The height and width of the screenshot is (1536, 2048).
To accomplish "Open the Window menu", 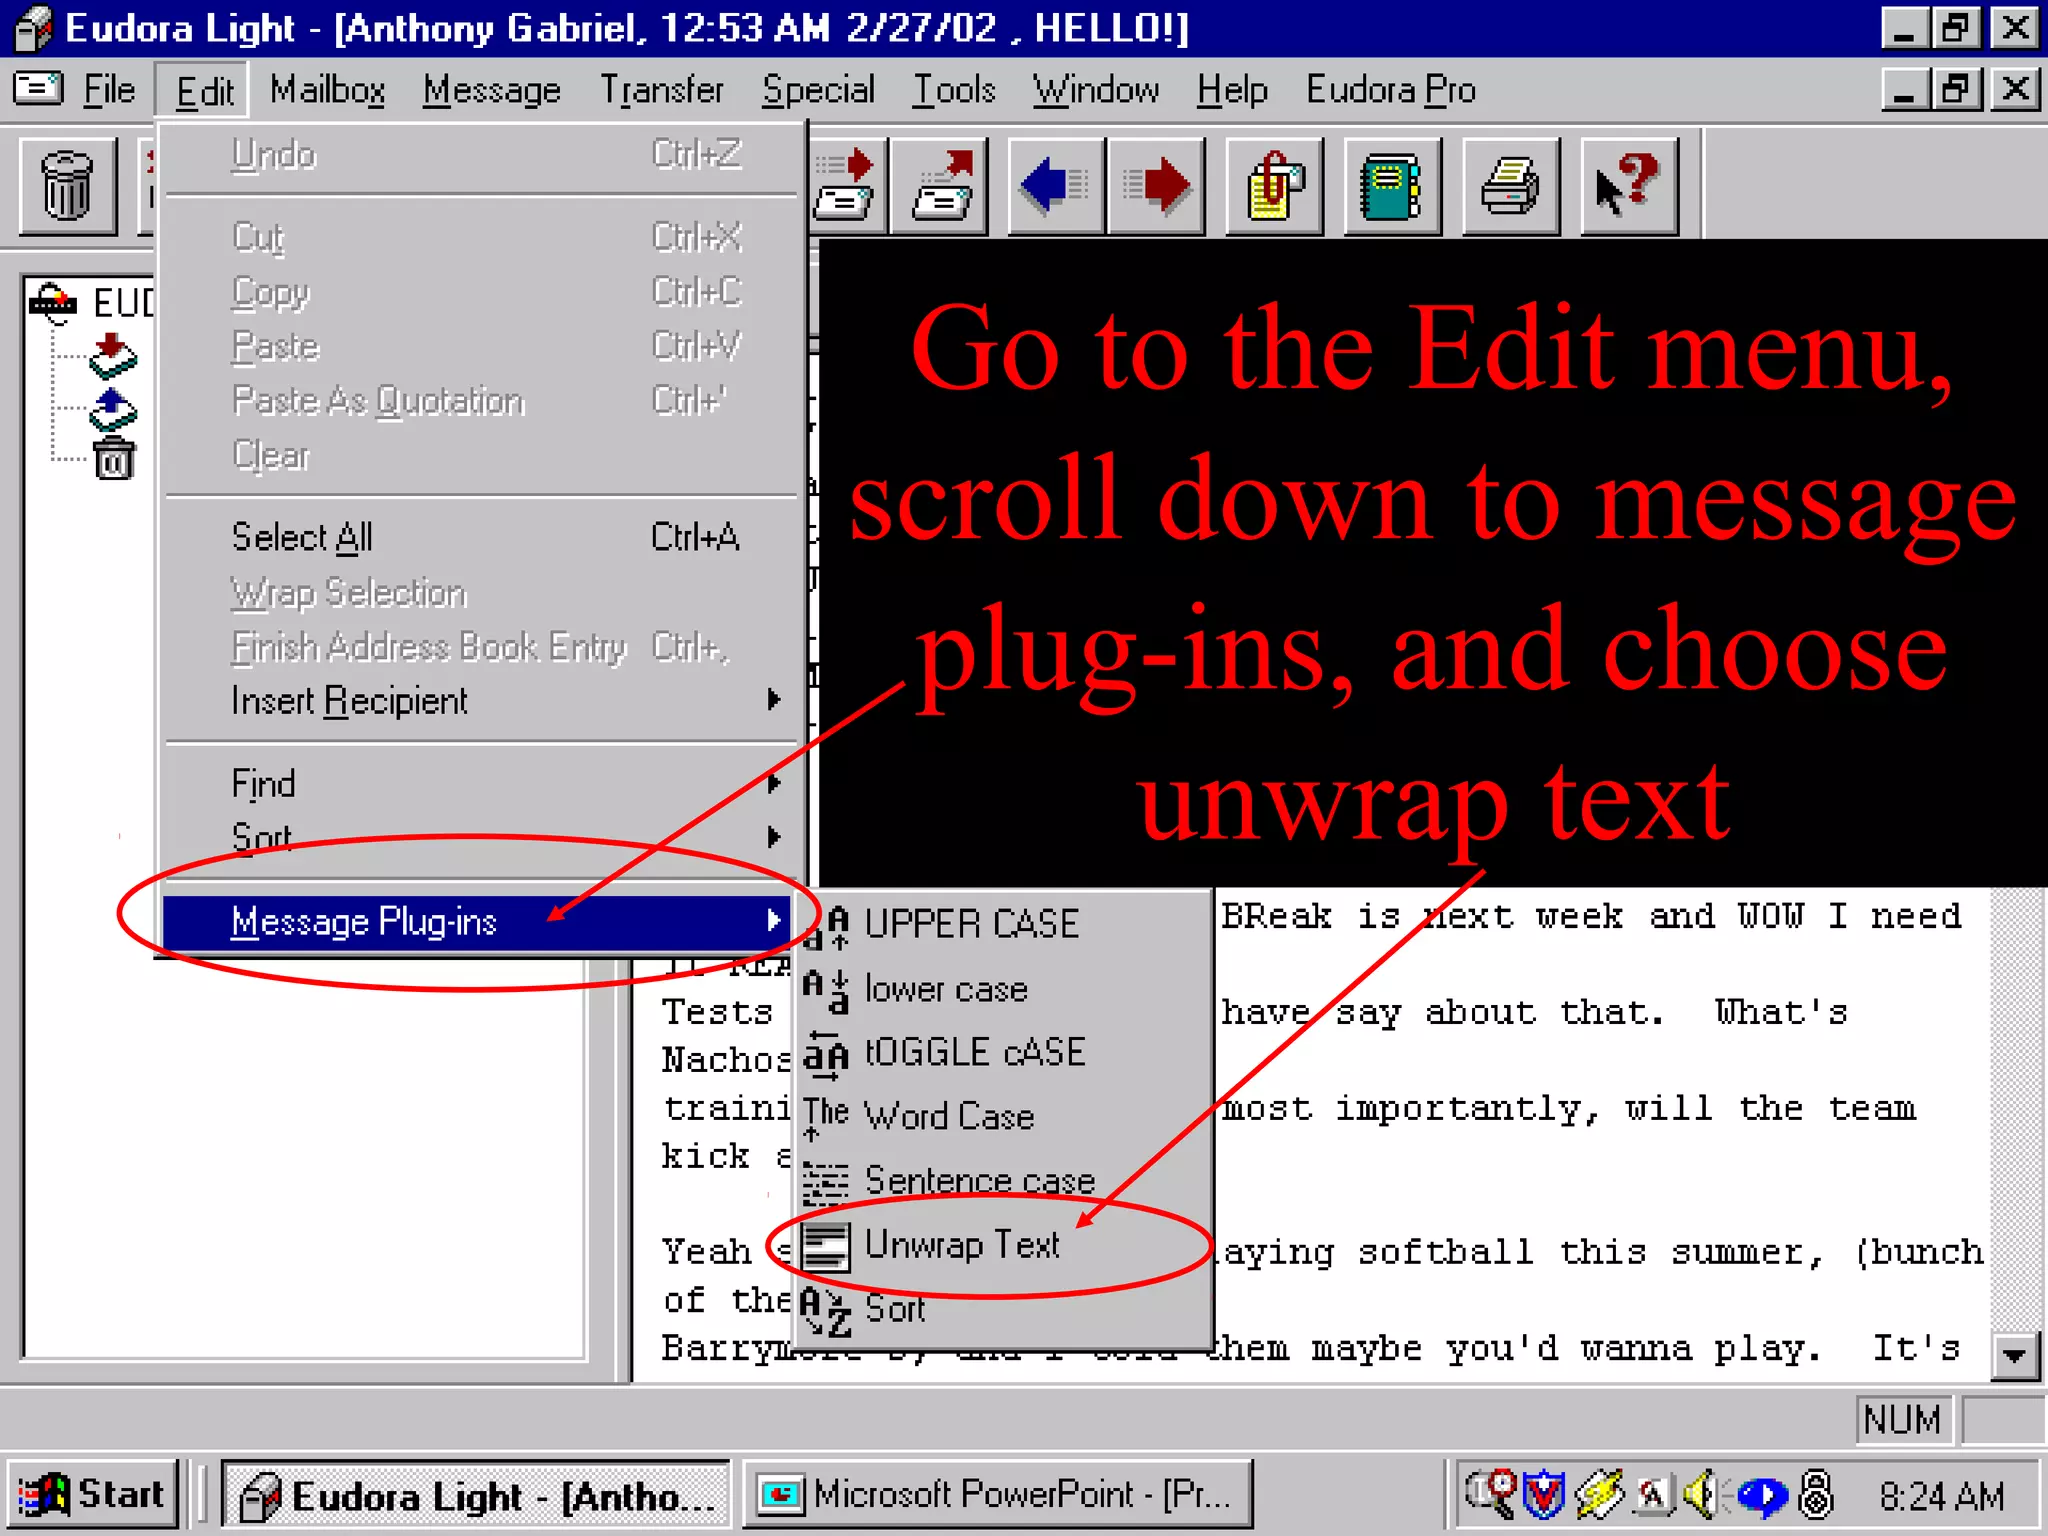I will [1096, 90].
